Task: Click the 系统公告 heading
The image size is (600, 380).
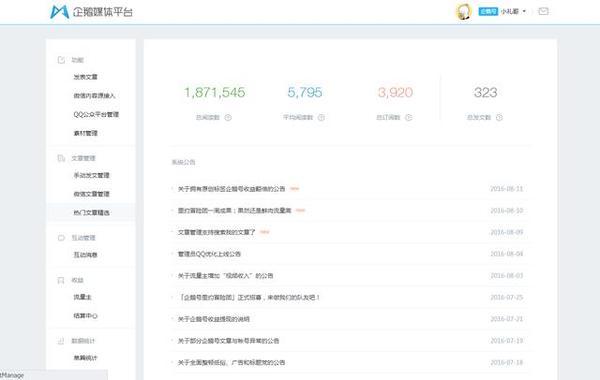Action: pos(183,162)
